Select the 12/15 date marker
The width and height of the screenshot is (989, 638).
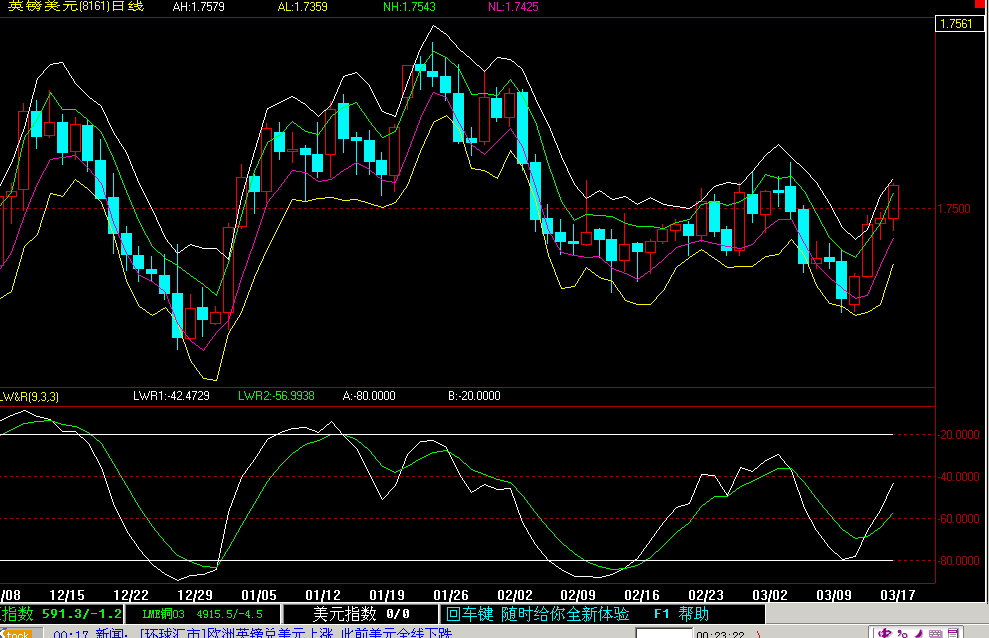coord(67,595)
